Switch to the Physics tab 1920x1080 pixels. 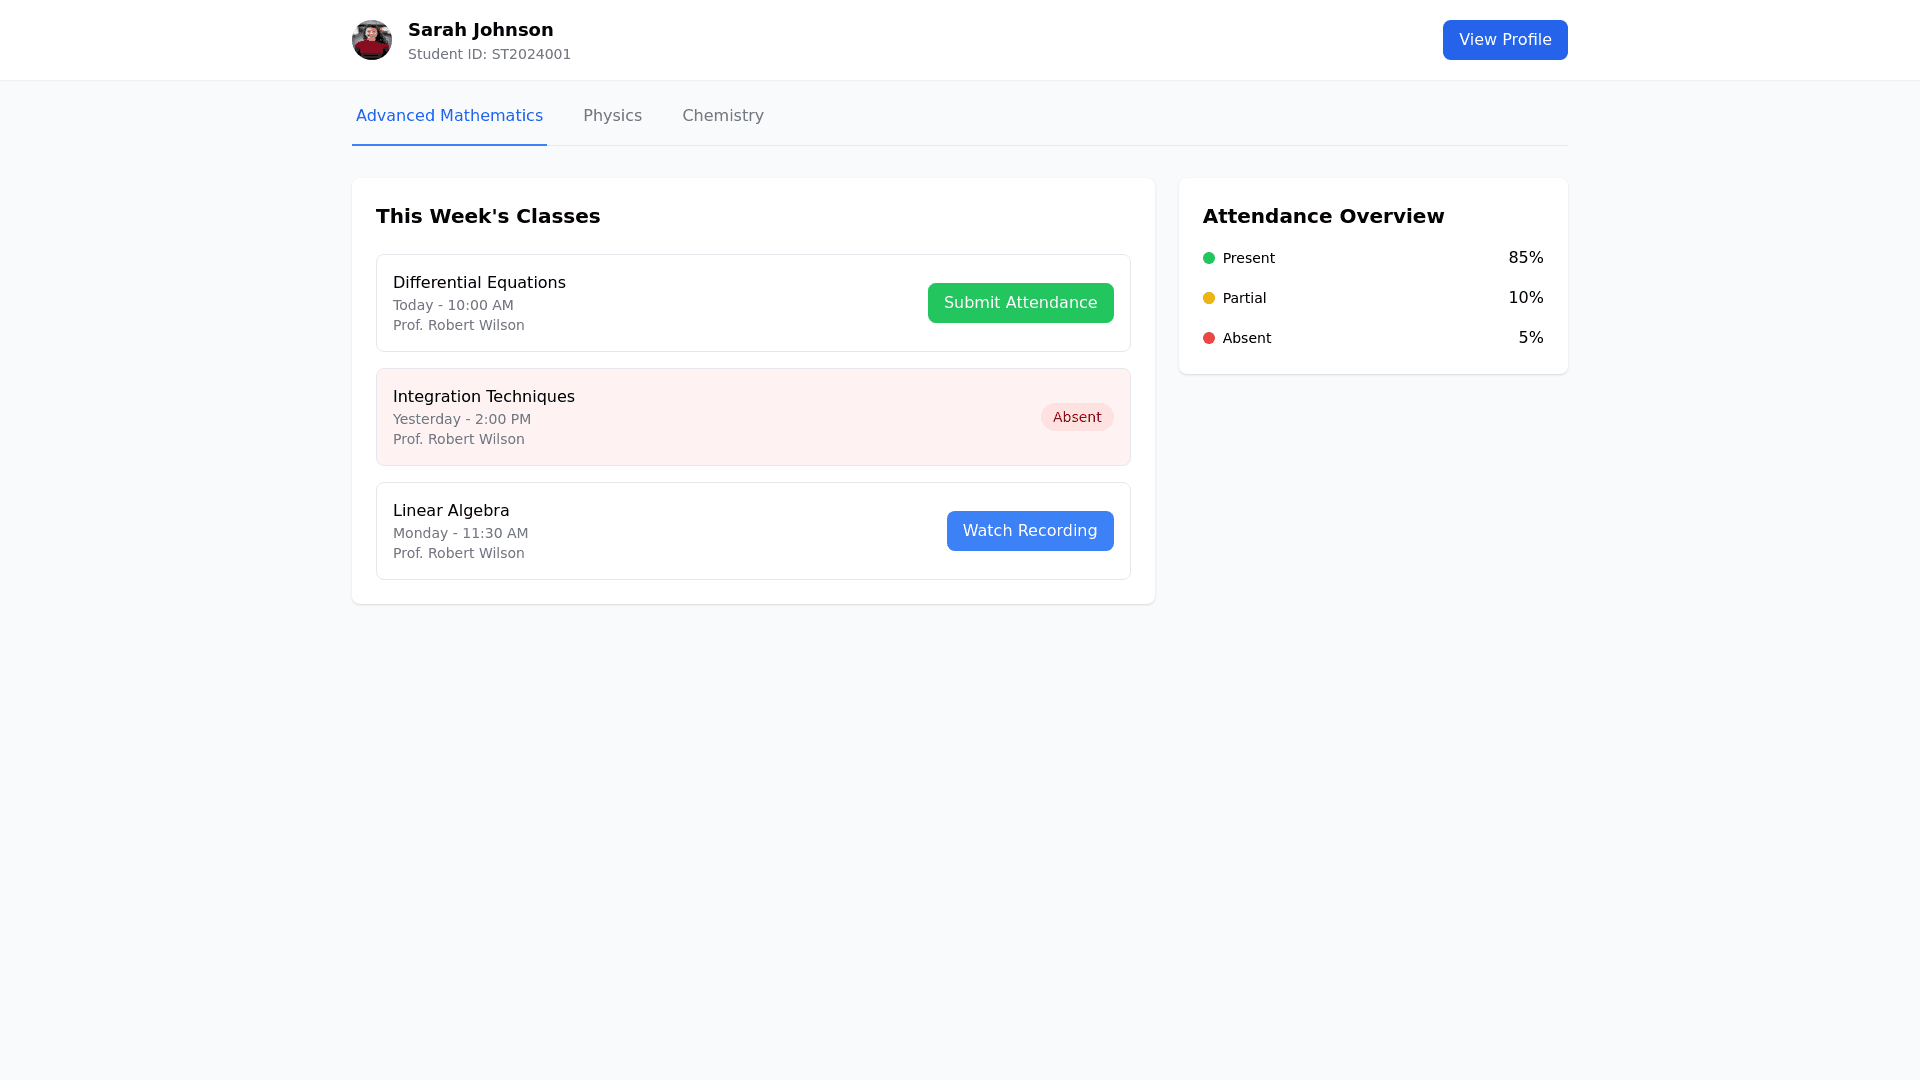(x=612, y=116)
